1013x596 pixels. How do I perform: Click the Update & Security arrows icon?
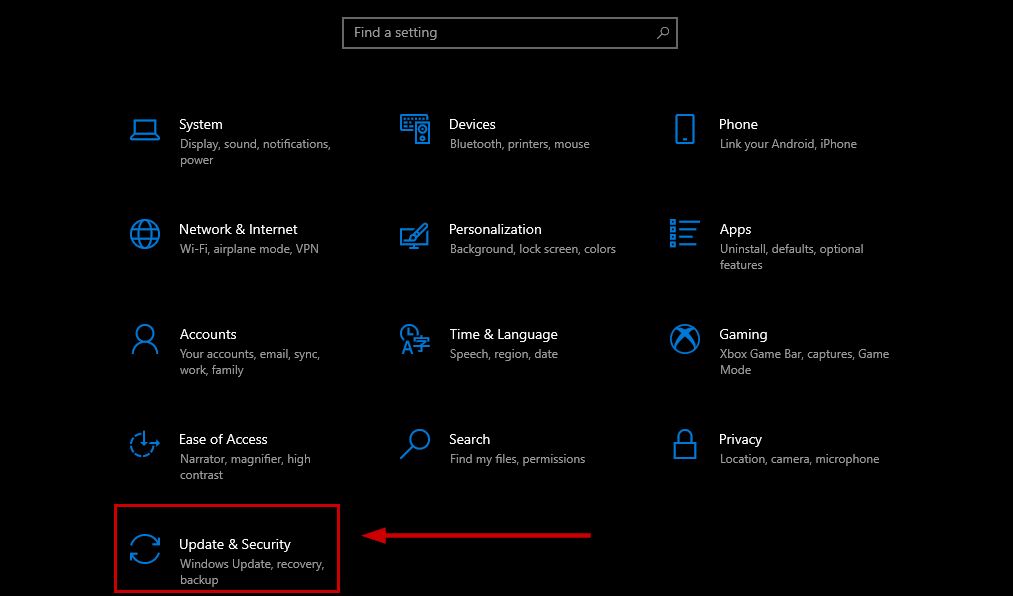point(145,550)
